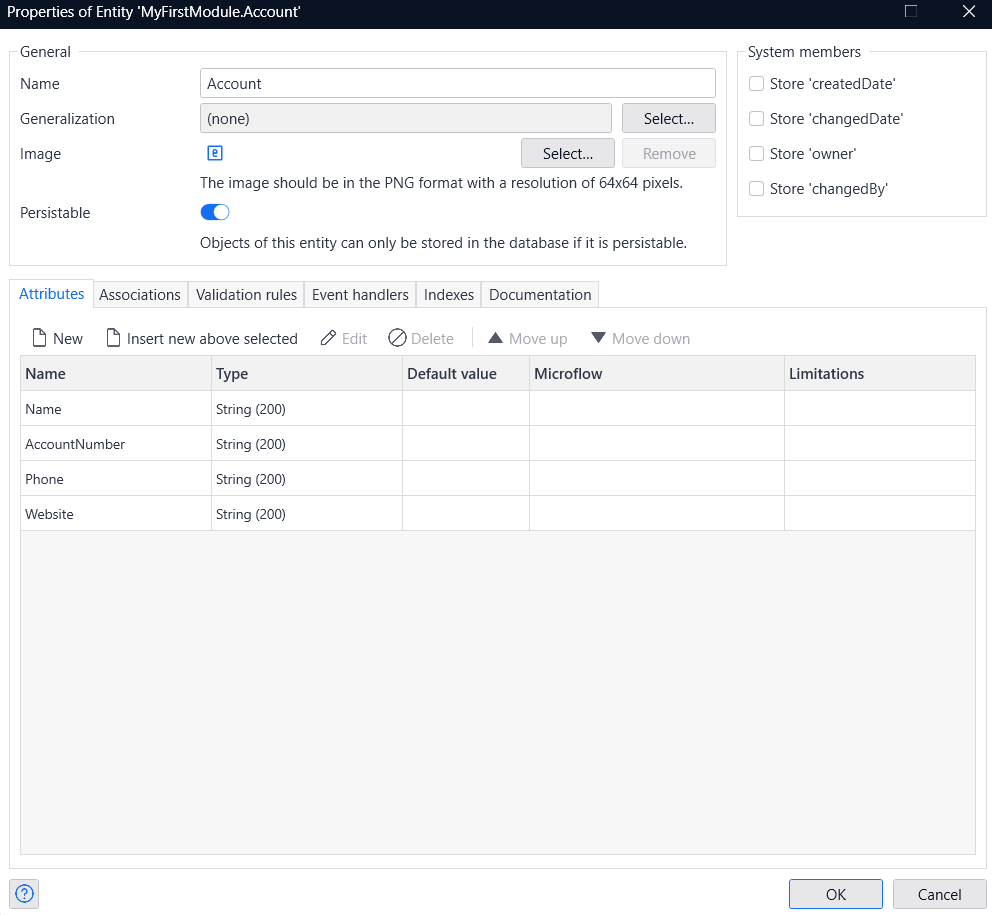Click the Edit pencil icon

[x=328, y=338]
